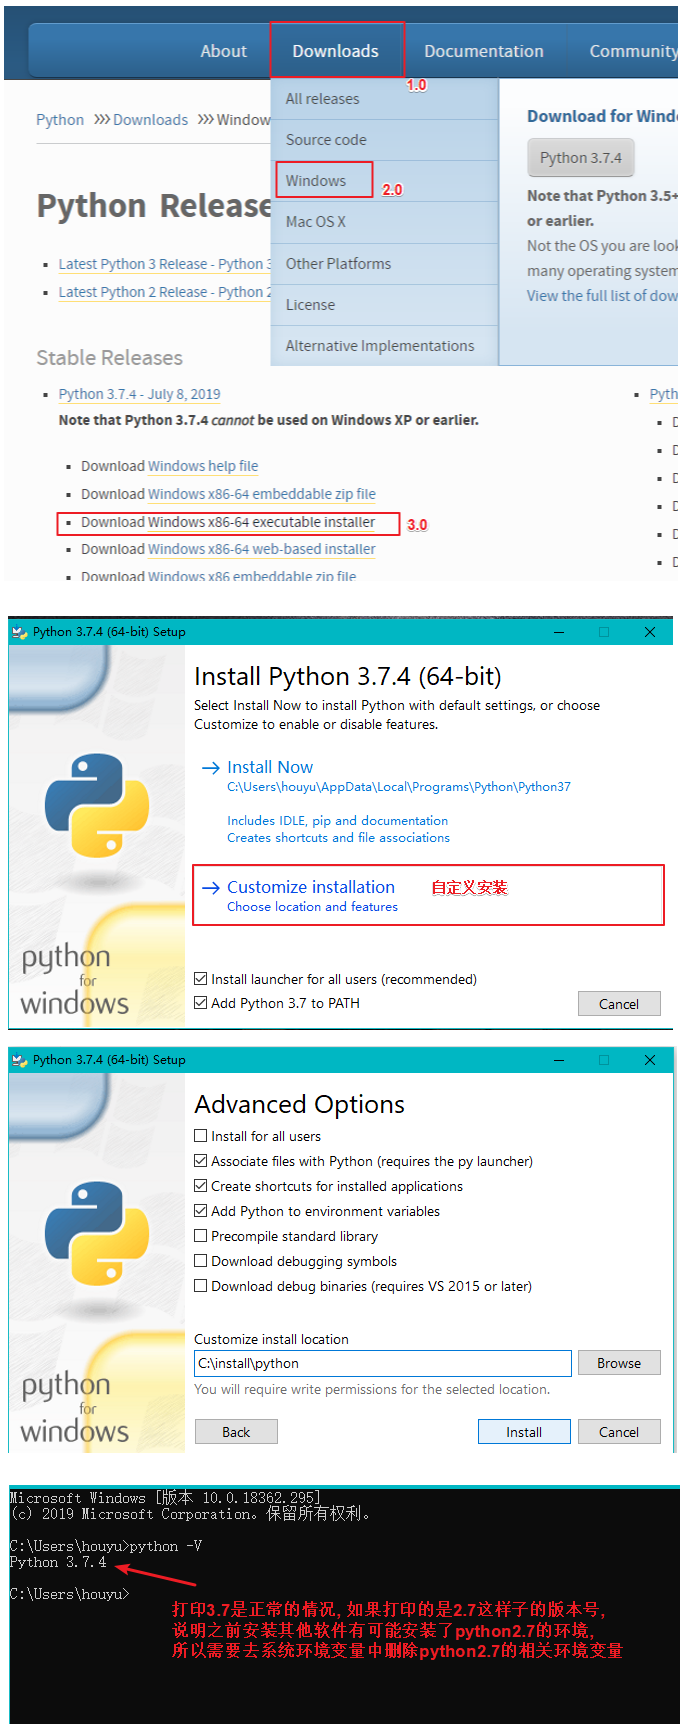Close the first Python Setup window
The width and height of the screenshot is (696, 1732).
point(650,632)
